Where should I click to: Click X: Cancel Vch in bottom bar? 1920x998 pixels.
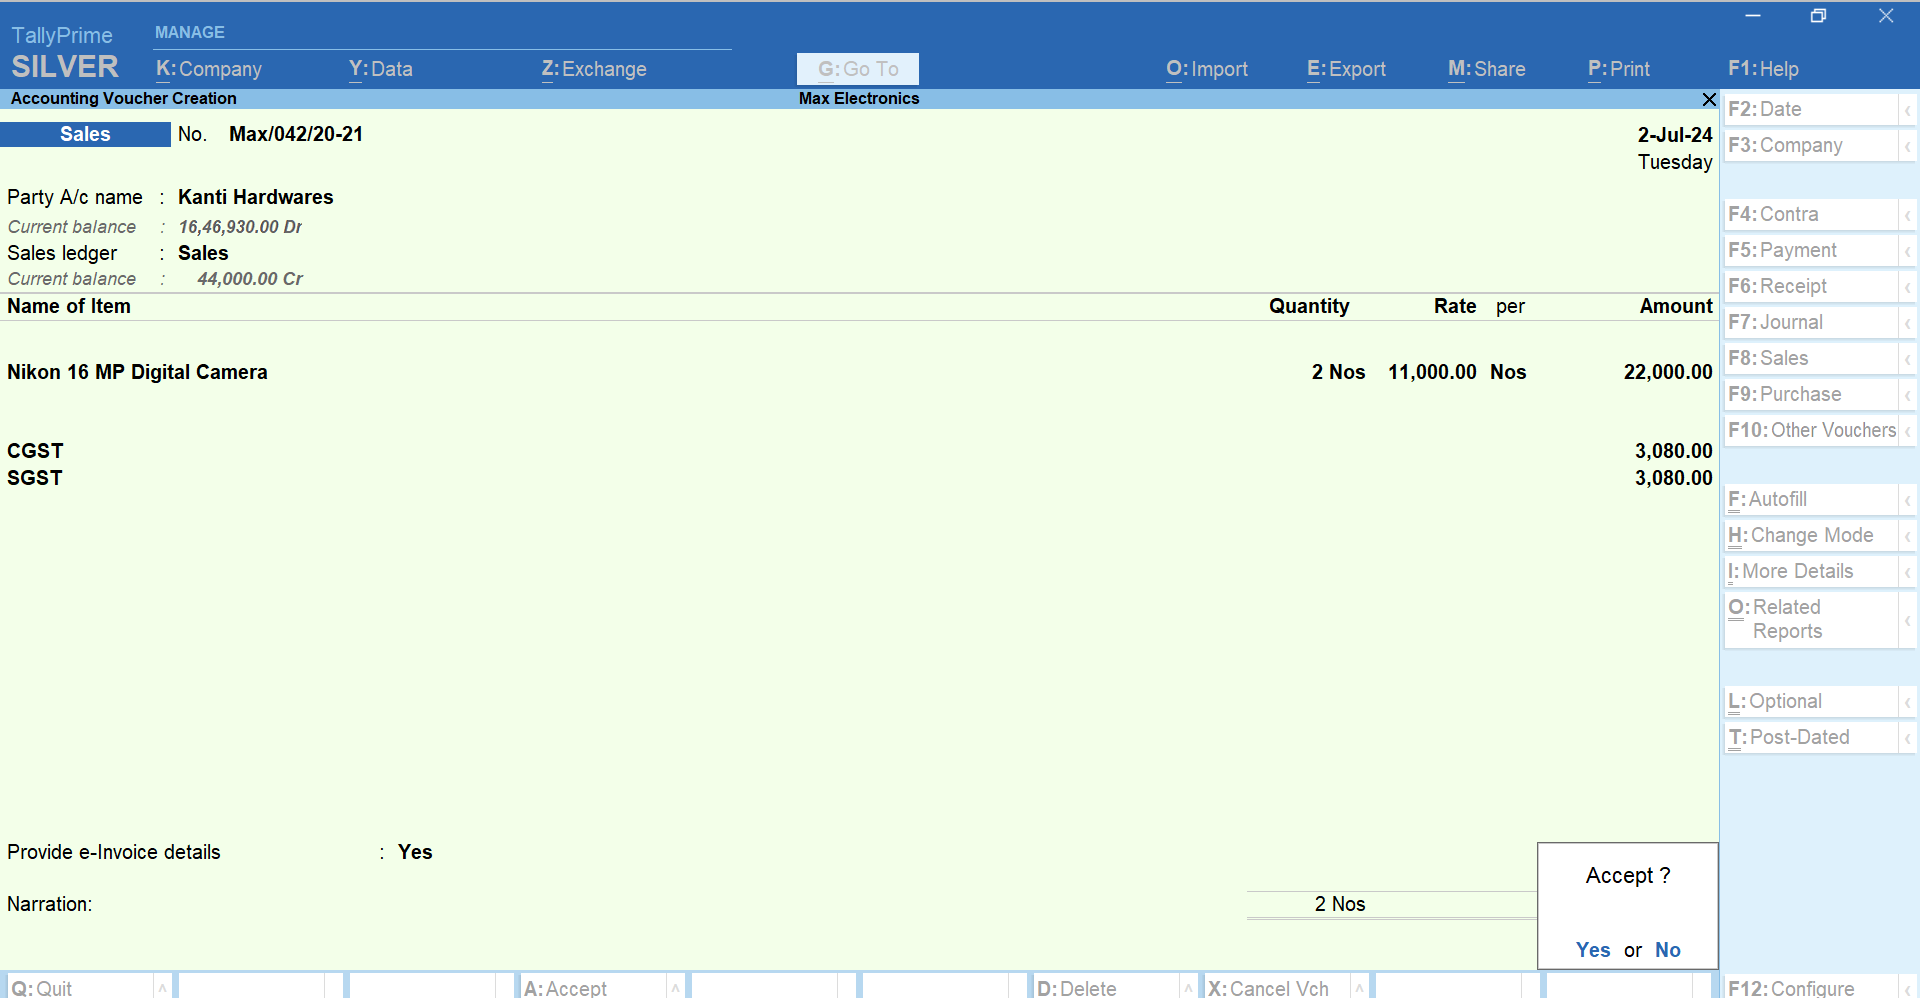(1277, 987)
